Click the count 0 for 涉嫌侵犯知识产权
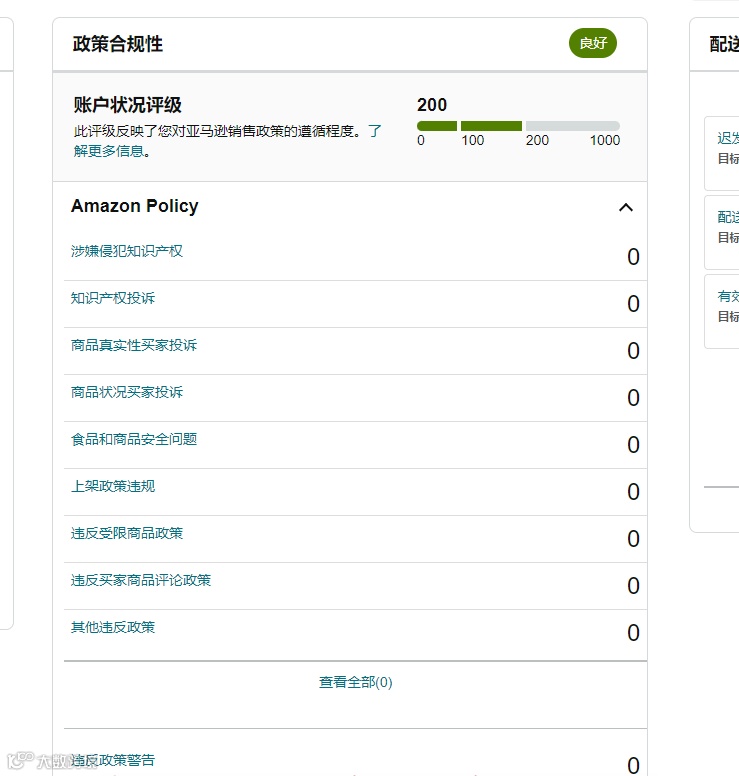 tap(633, 257)
